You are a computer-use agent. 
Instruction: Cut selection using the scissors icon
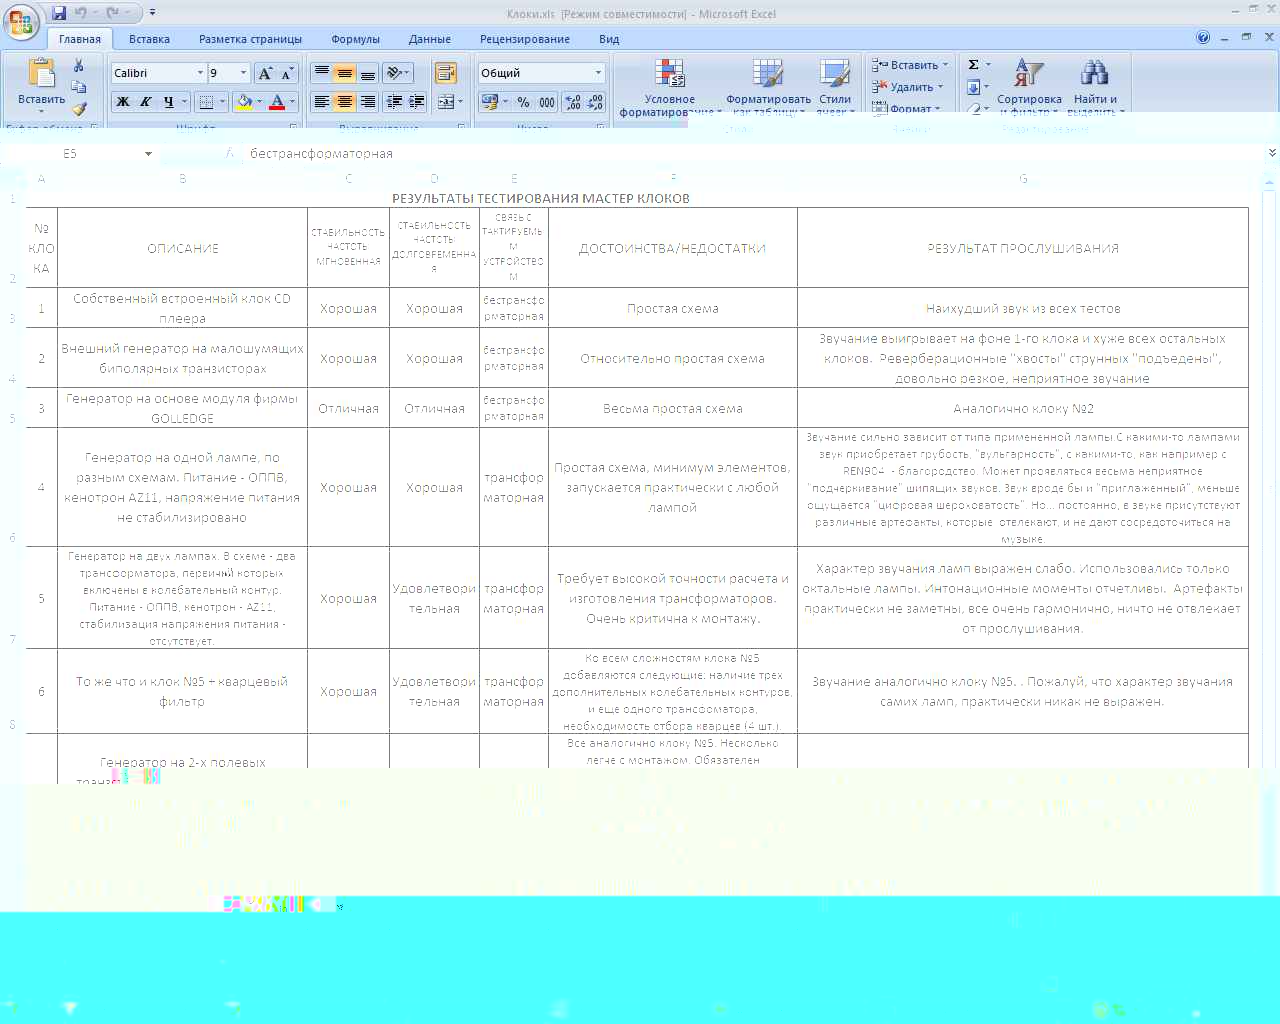coord(79,66)
